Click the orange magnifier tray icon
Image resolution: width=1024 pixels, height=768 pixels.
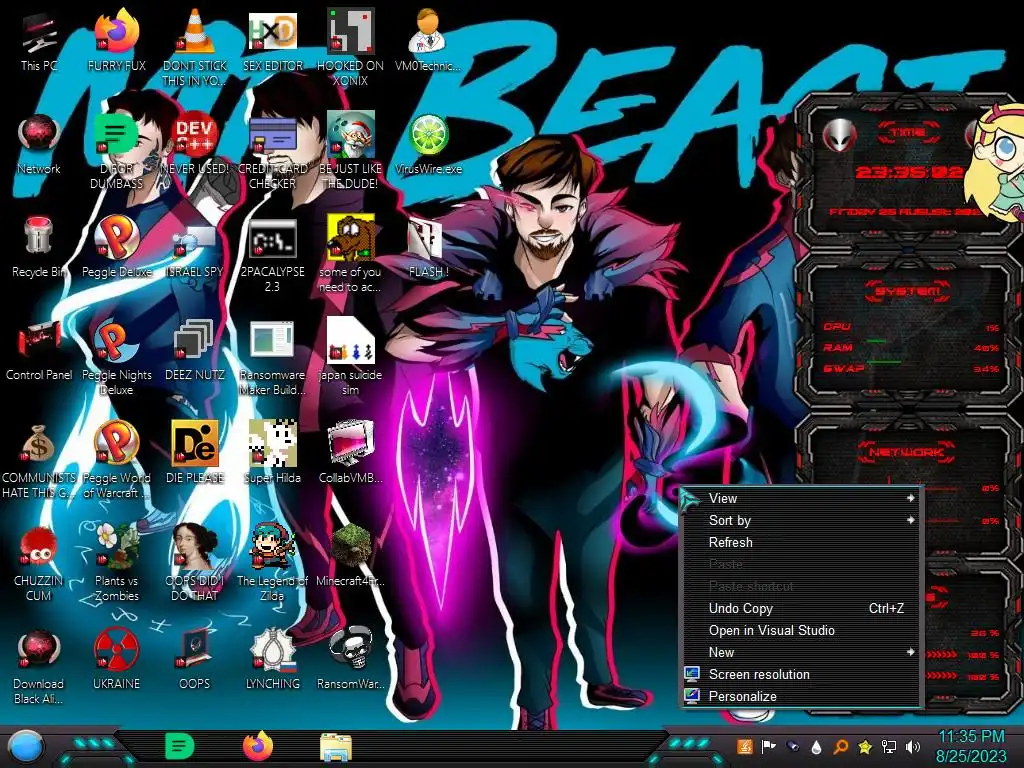[x=840, y=746]
